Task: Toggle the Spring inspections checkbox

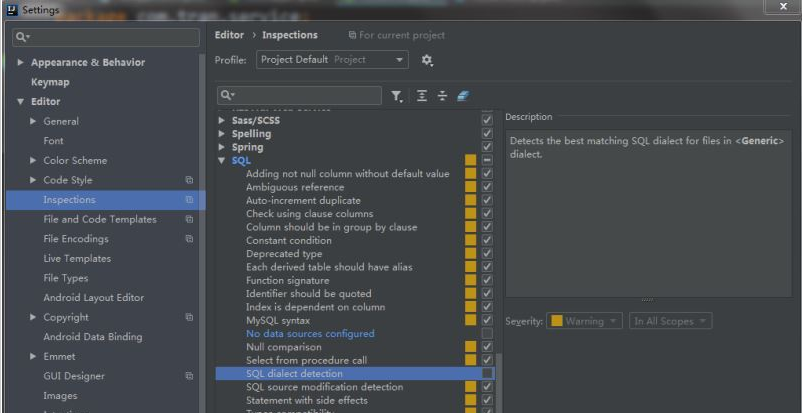Action: point(487,146)
